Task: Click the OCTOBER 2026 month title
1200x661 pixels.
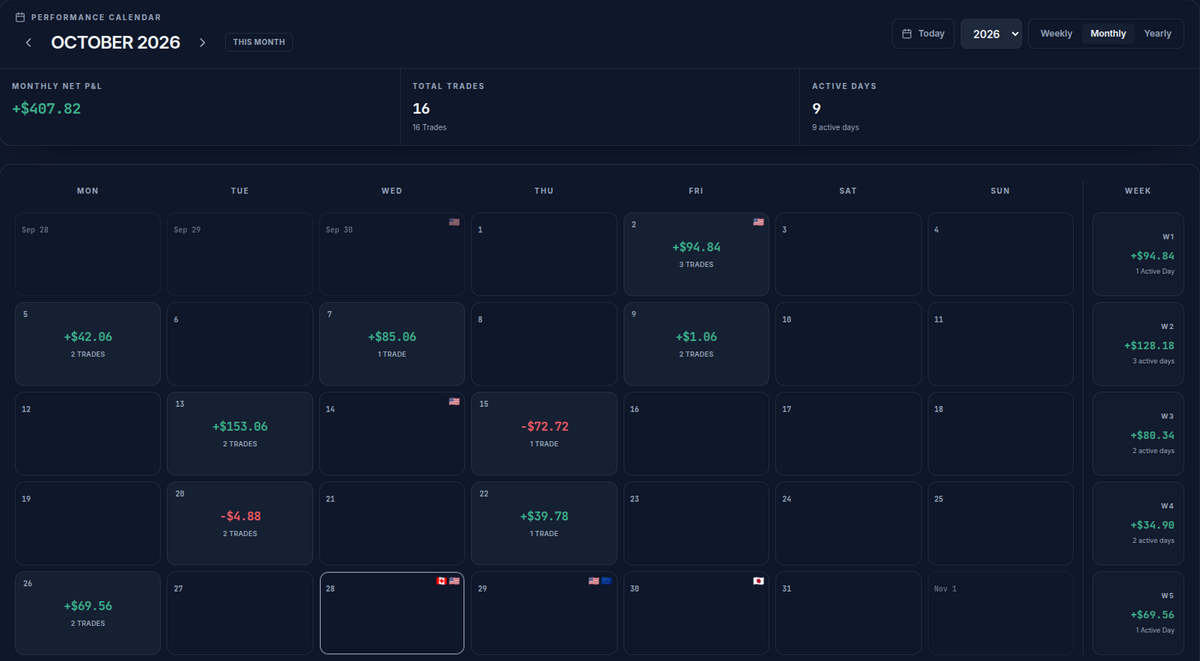Action: click(x=116, y=42)
